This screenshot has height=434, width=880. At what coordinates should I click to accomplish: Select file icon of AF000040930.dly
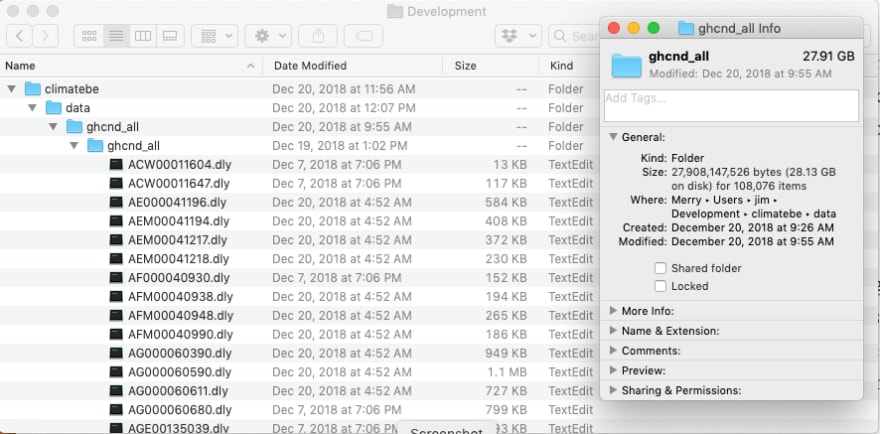pyautogui.click(x=116, y=277)
